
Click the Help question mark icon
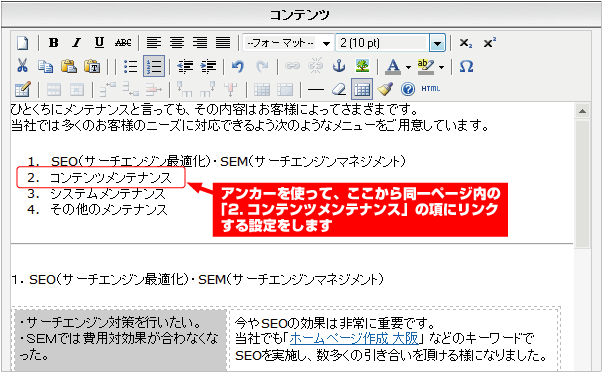(x=408, y=89)
